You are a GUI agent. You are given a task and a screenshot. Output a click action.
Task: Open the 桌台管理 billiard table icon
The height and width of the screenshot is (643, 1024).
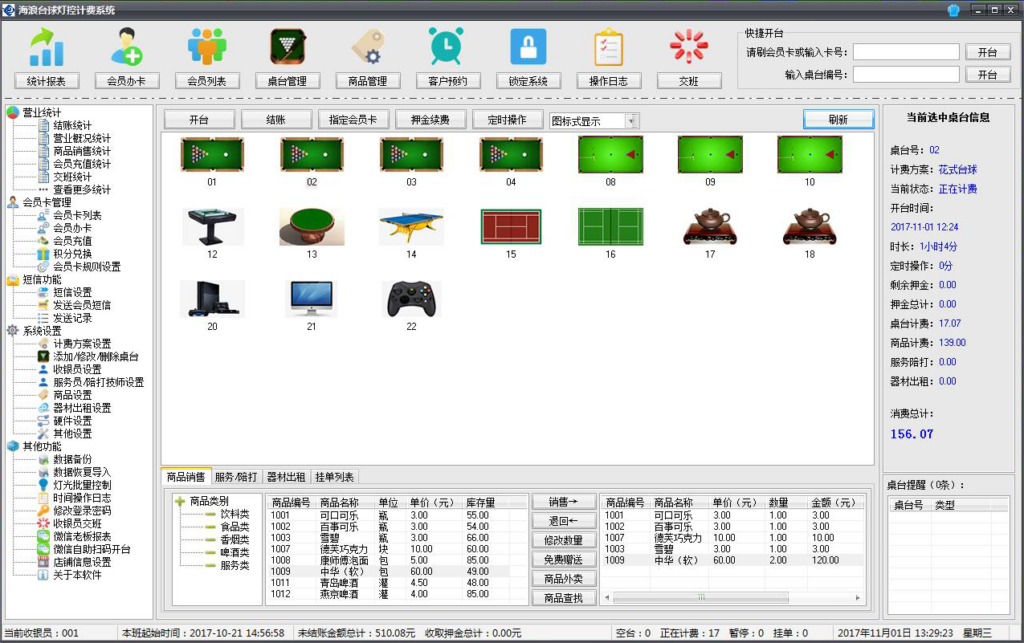pos(287,47)
